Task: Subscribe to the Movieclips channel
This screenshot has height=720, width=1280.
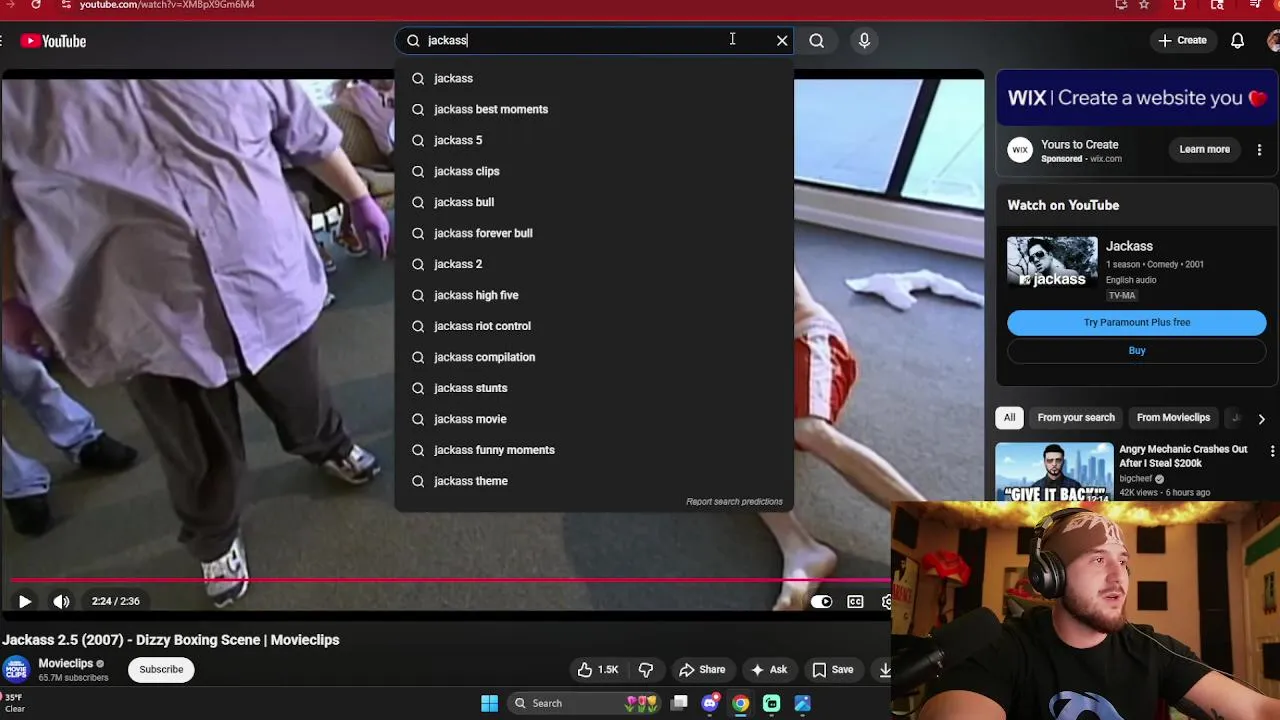Action: [x=161, y=670]
